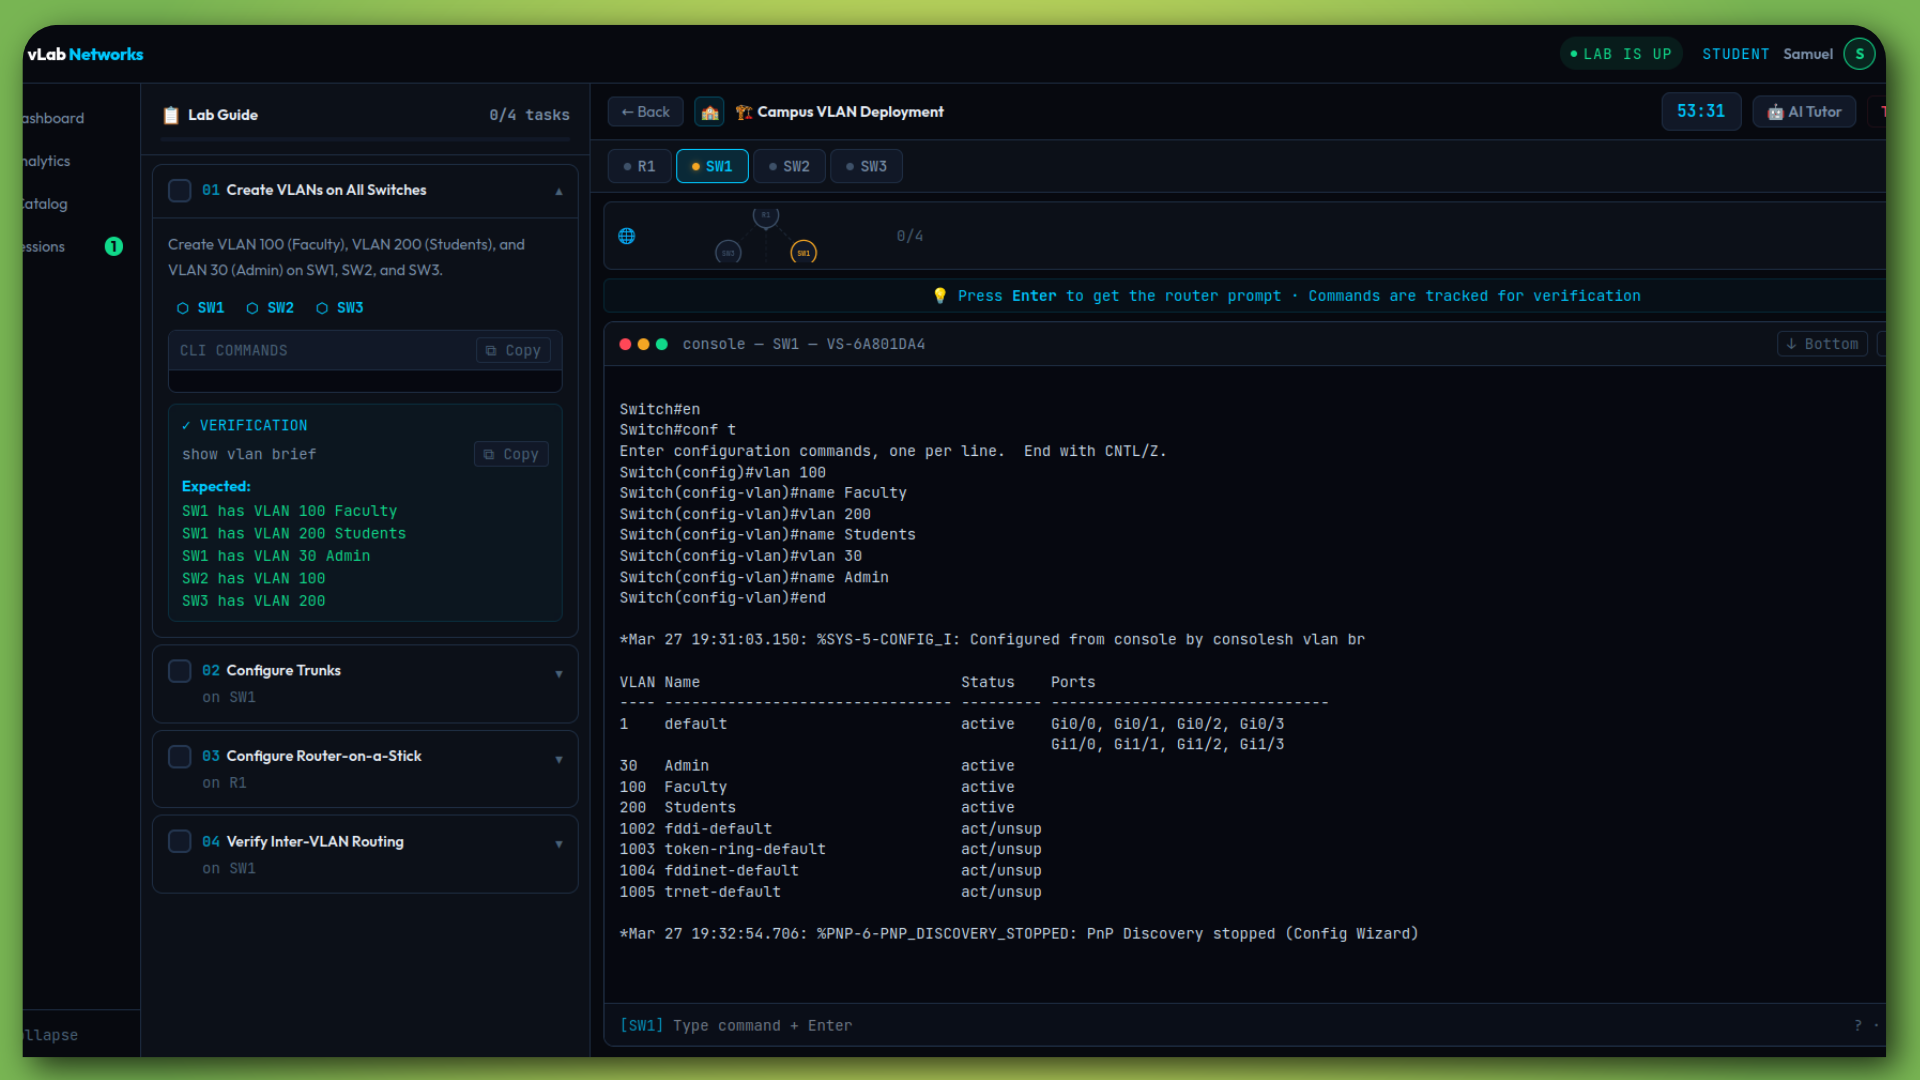Select the SW3 node in topology diagram
Image resolution: width=1920 pixels, height=1080 pixels.
point(728,252)
